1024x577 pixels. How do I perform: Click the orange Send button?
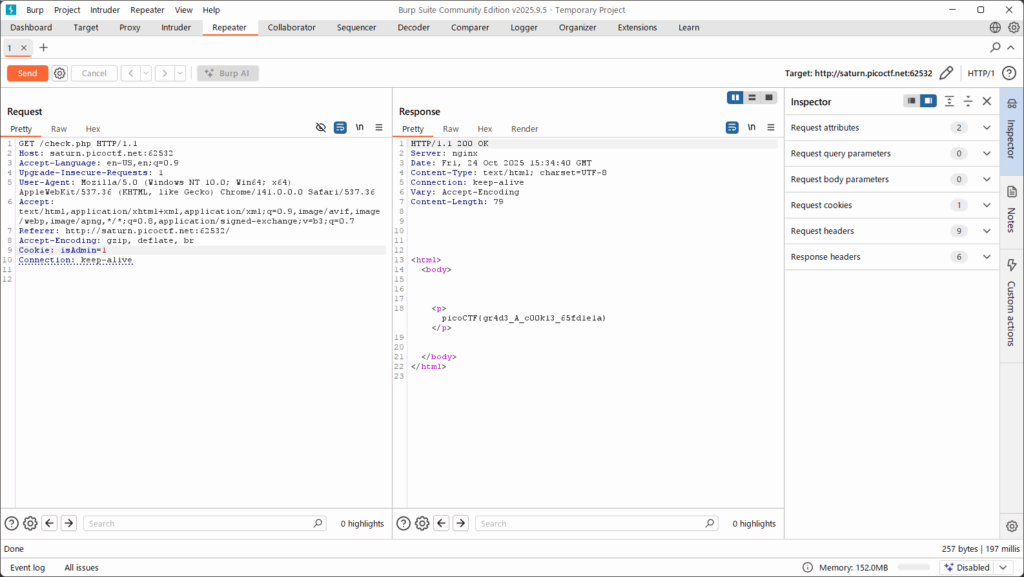pyautogui.click(x=27, y=73)
